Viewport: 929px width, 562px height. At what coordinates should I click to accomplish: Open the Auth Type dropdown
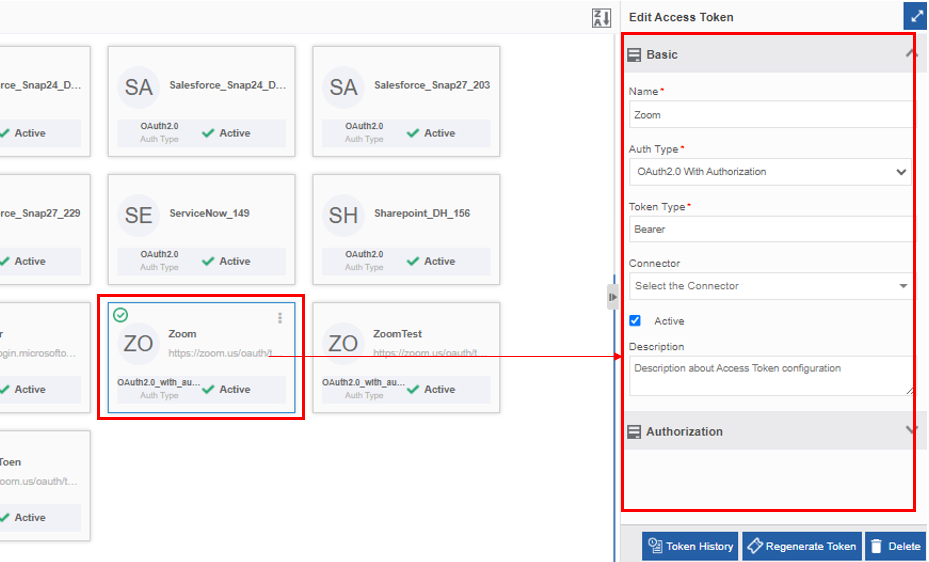[x=770, y=172]
